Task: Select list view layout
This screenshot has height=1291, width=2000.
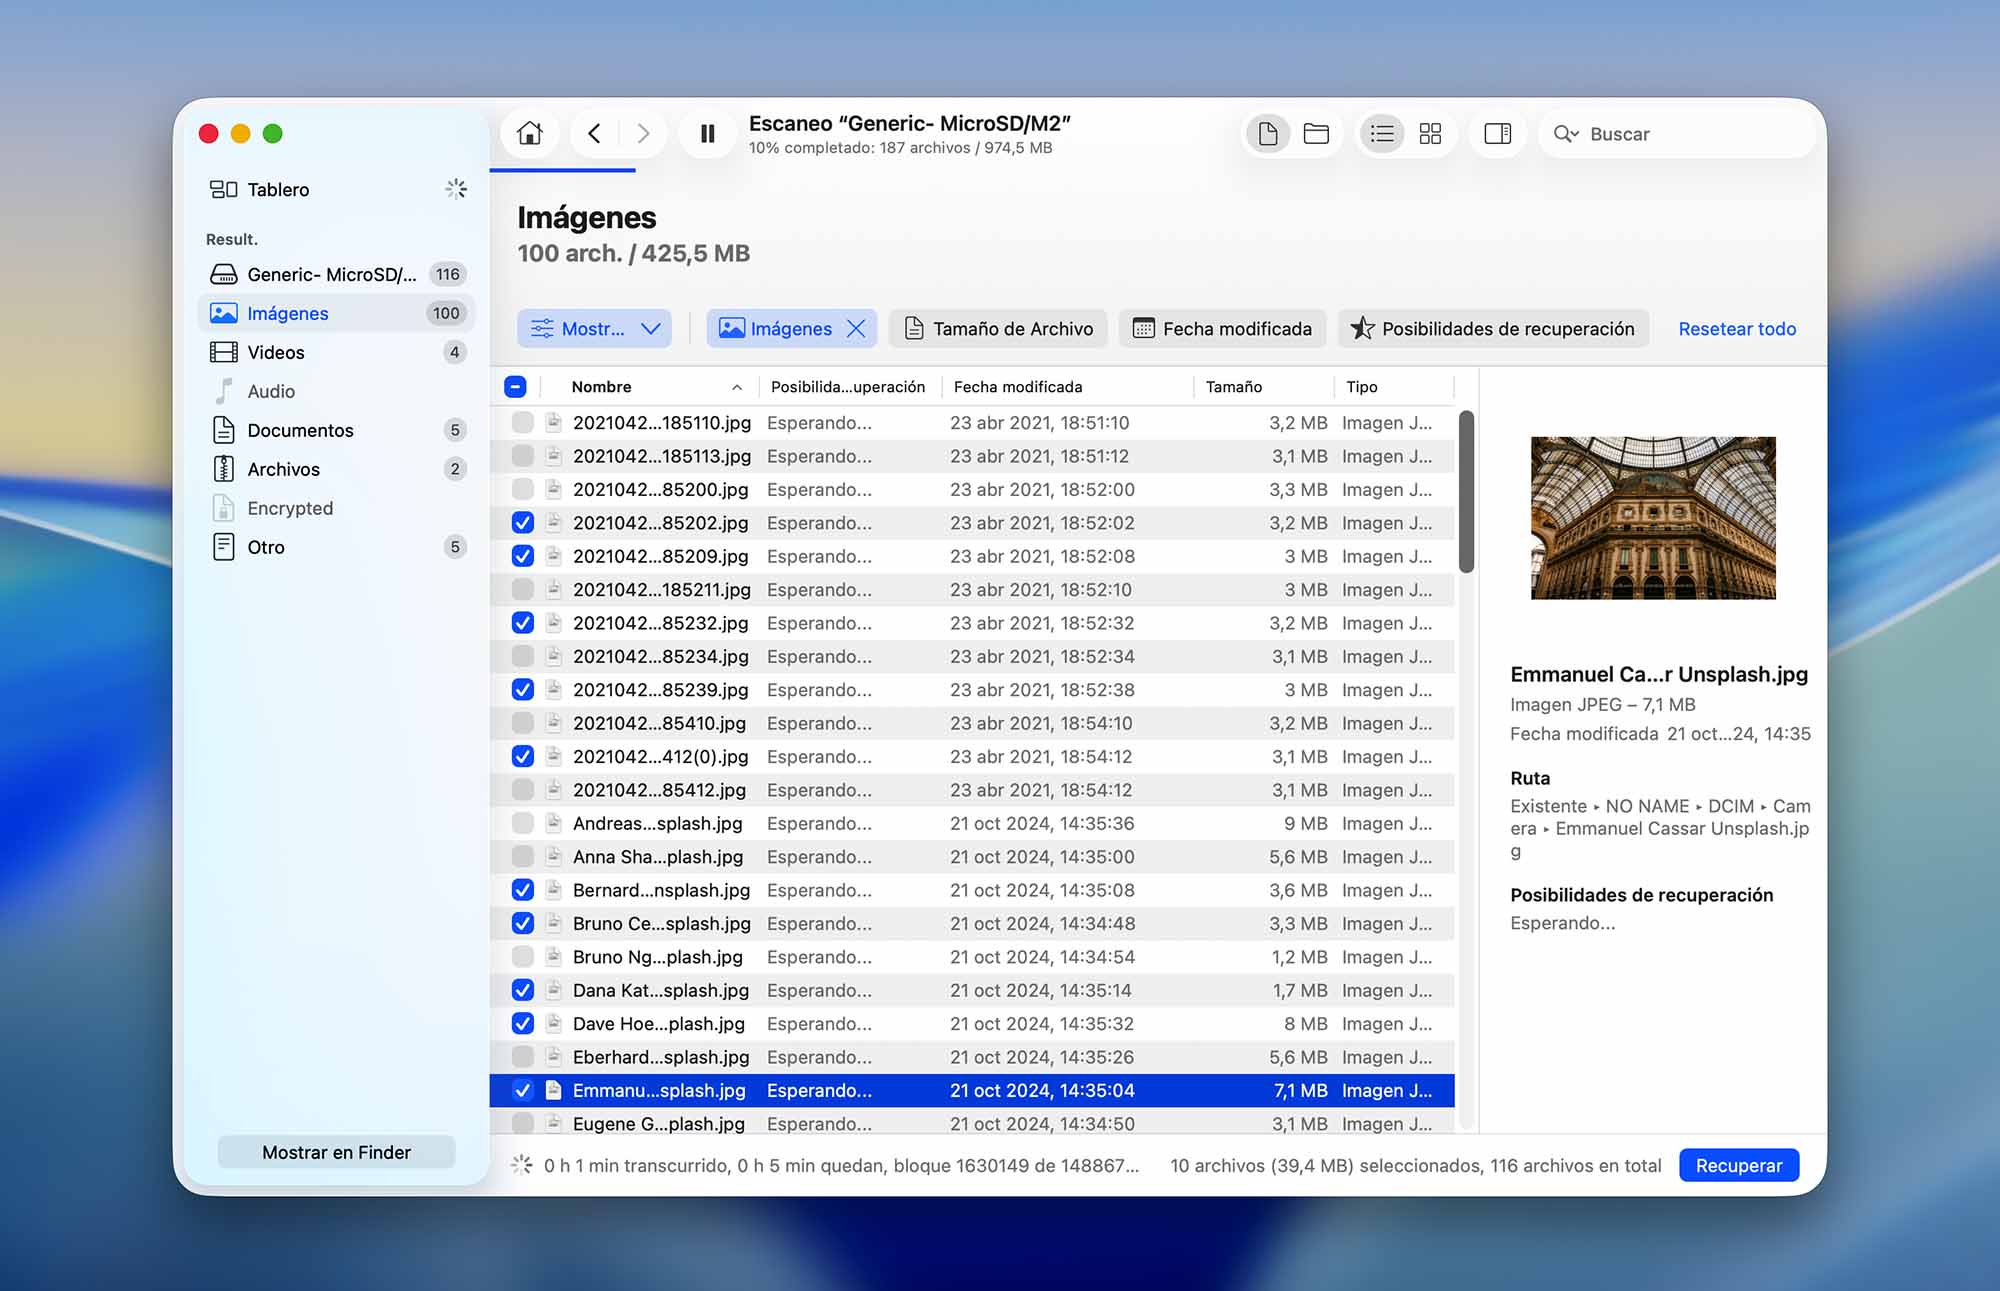Action: (x=1382, y=133)
